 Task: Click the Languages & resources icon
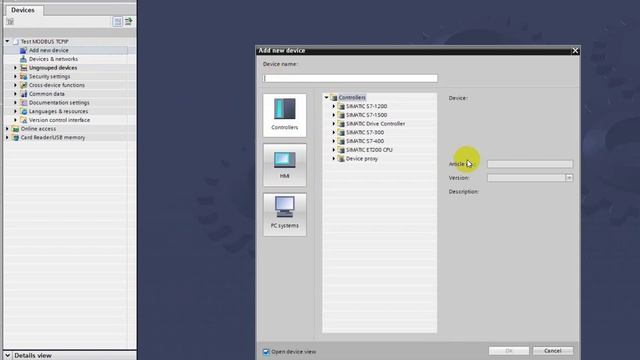[24, 111]
